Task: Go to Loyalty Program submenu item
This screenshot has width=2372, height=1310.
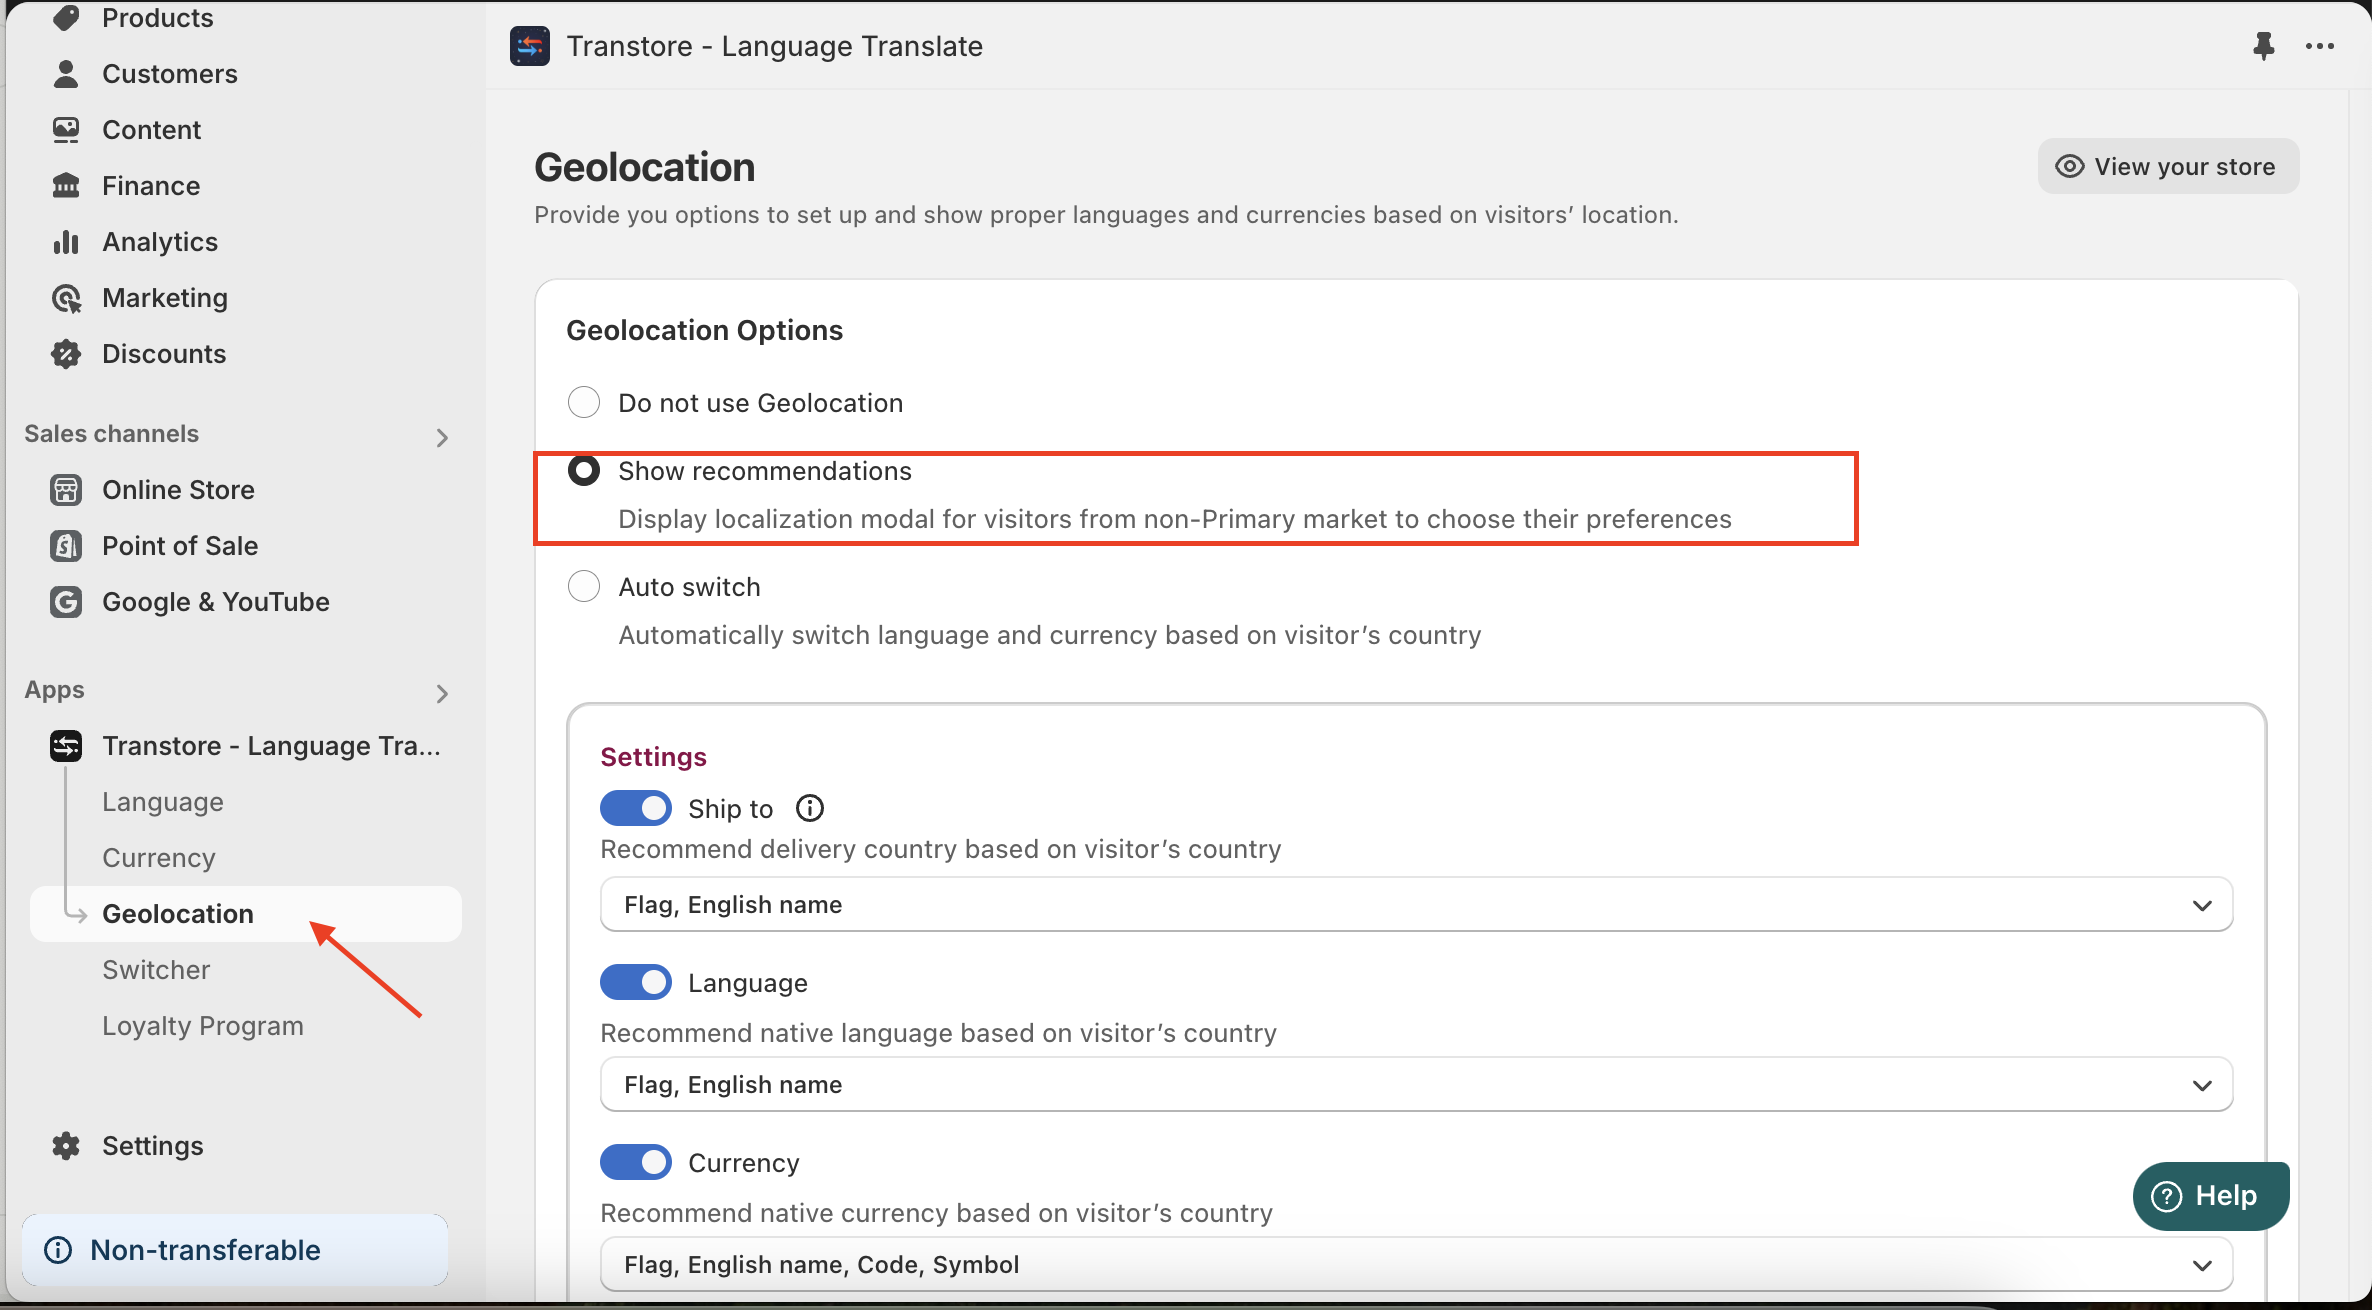Action: pyautogui.click(x=203, y=1026)
